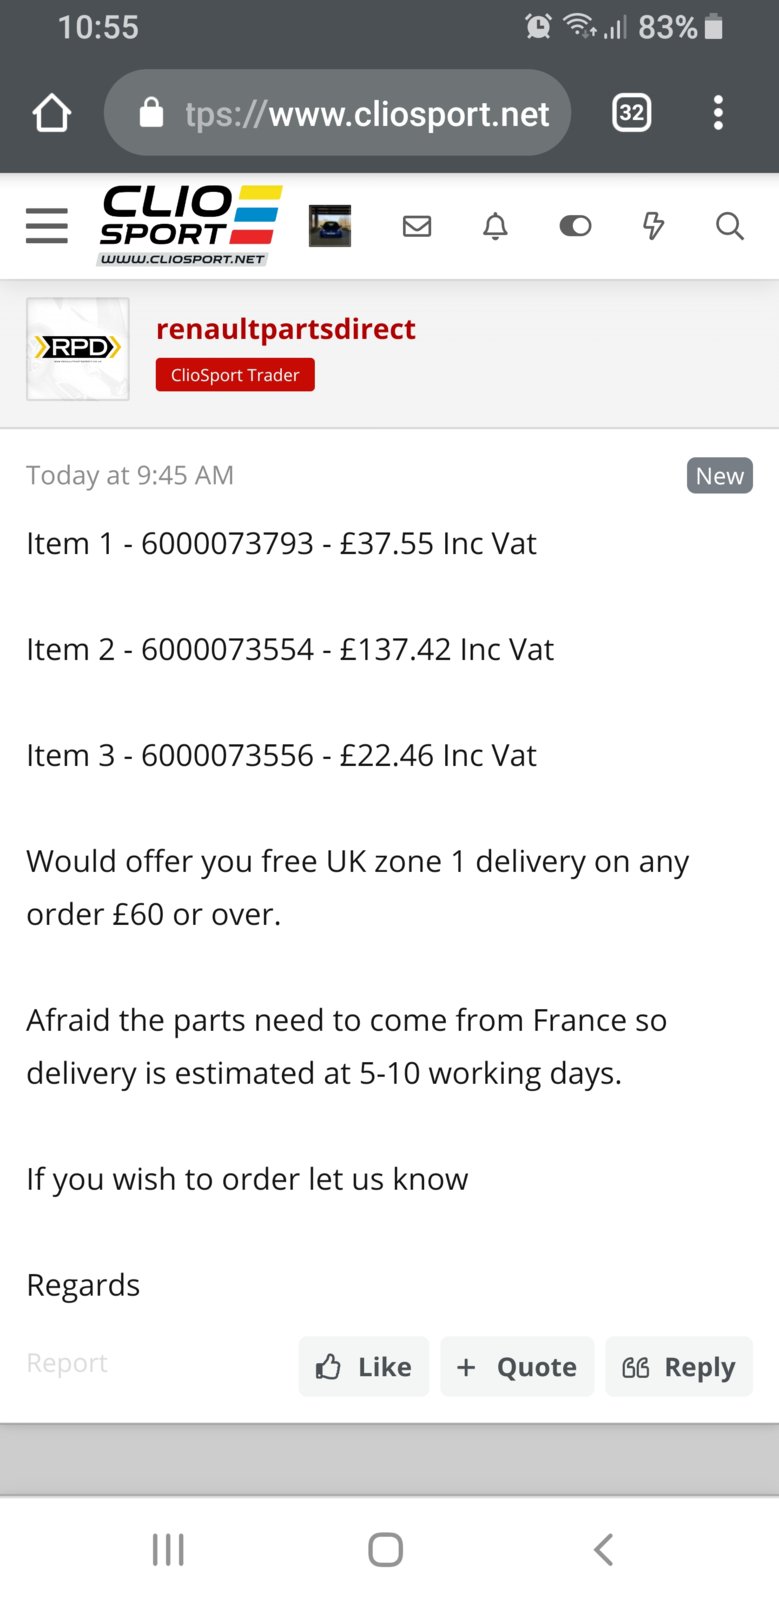Tap the ClioSport logo

190,225
